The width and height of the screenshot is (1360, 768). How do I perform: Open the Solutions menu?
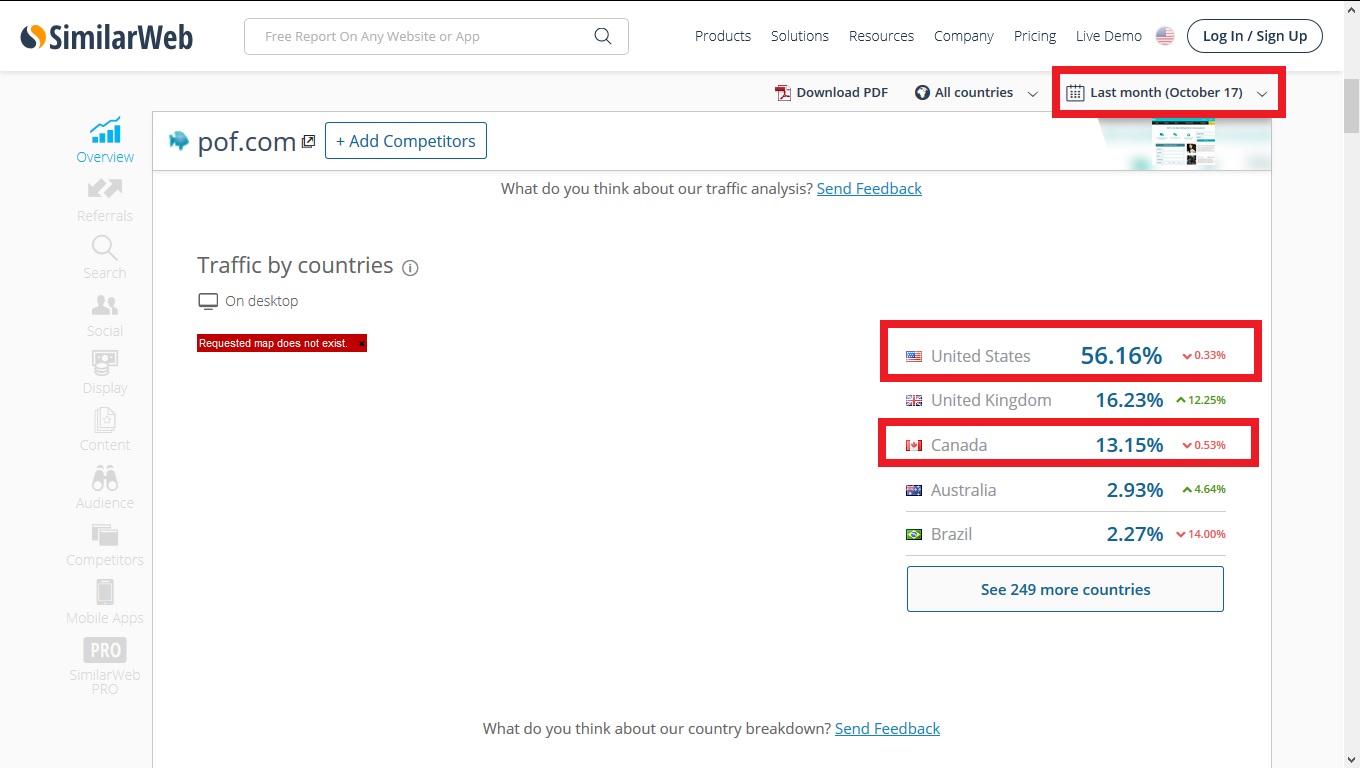pos(800,36)
